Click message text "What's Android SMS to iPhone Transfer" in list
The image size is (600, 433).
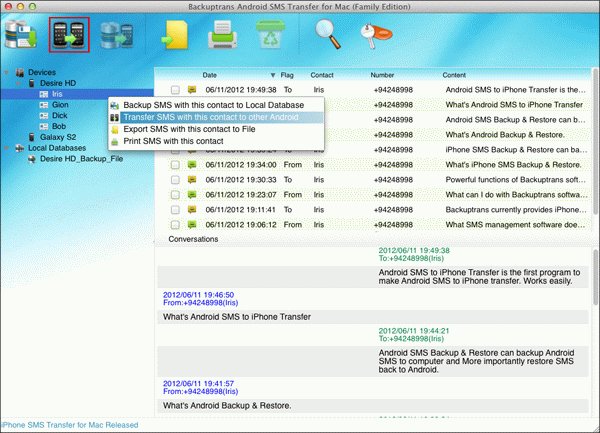pos(514,105)
